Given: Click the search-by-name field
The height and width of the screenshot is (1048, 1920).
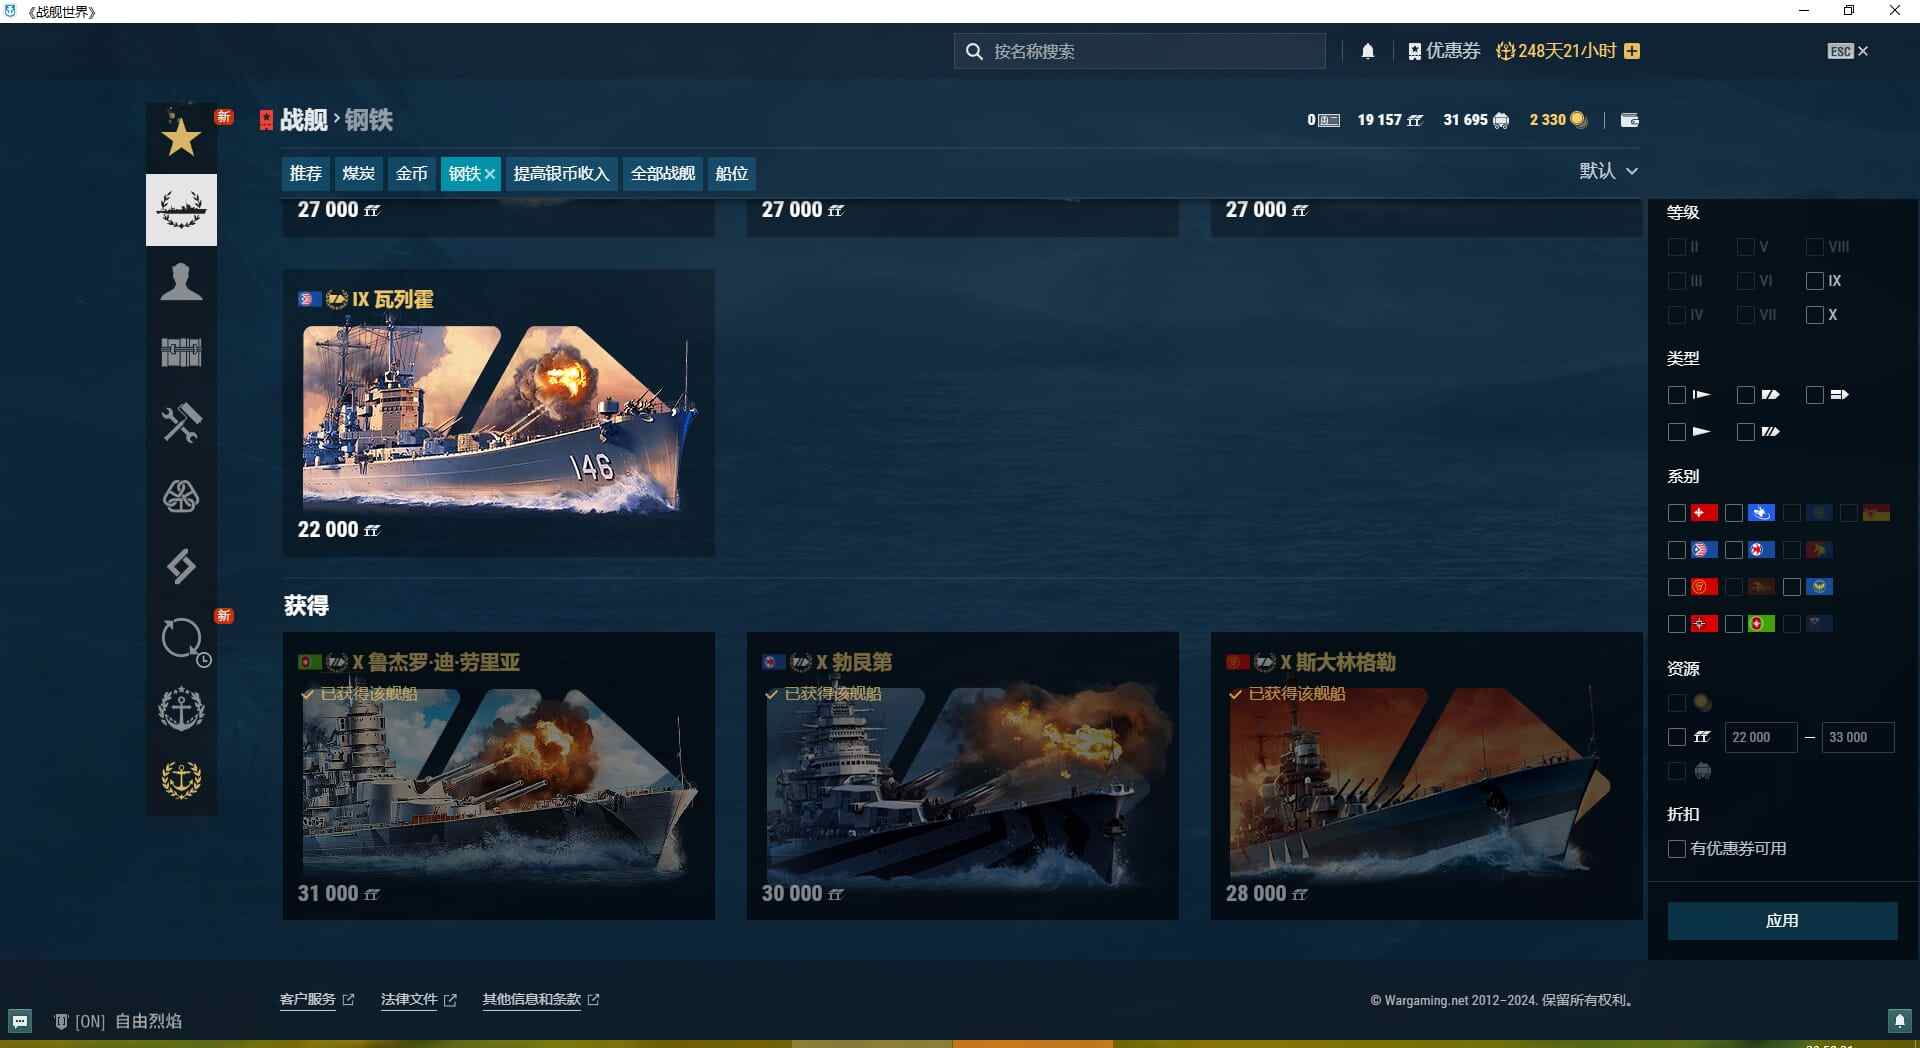Looking at the screenshot, I should click(1140, 51).
